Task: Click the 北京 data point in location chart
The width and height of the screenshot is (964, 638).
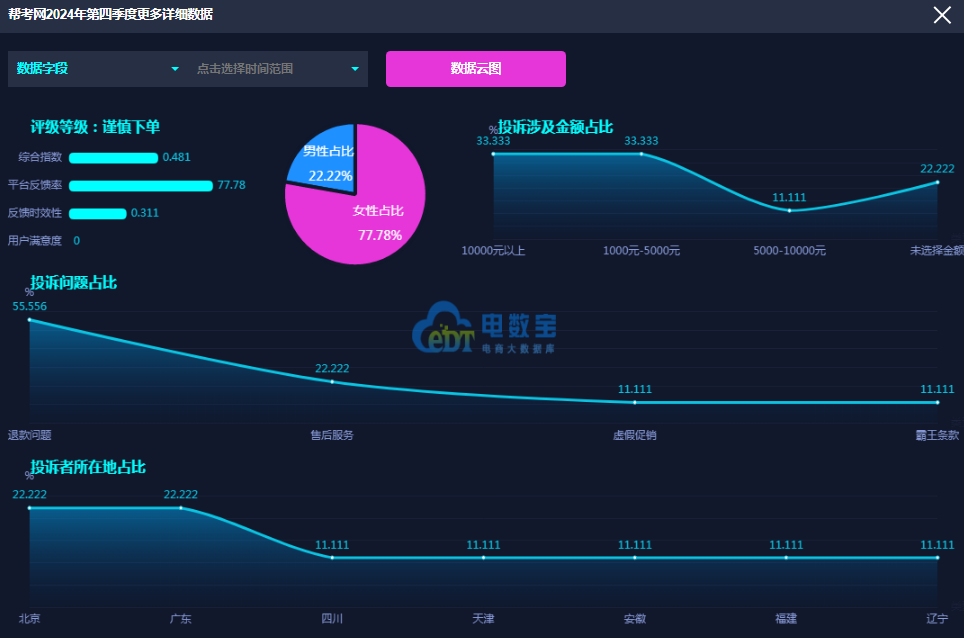Action: (29, 508)
